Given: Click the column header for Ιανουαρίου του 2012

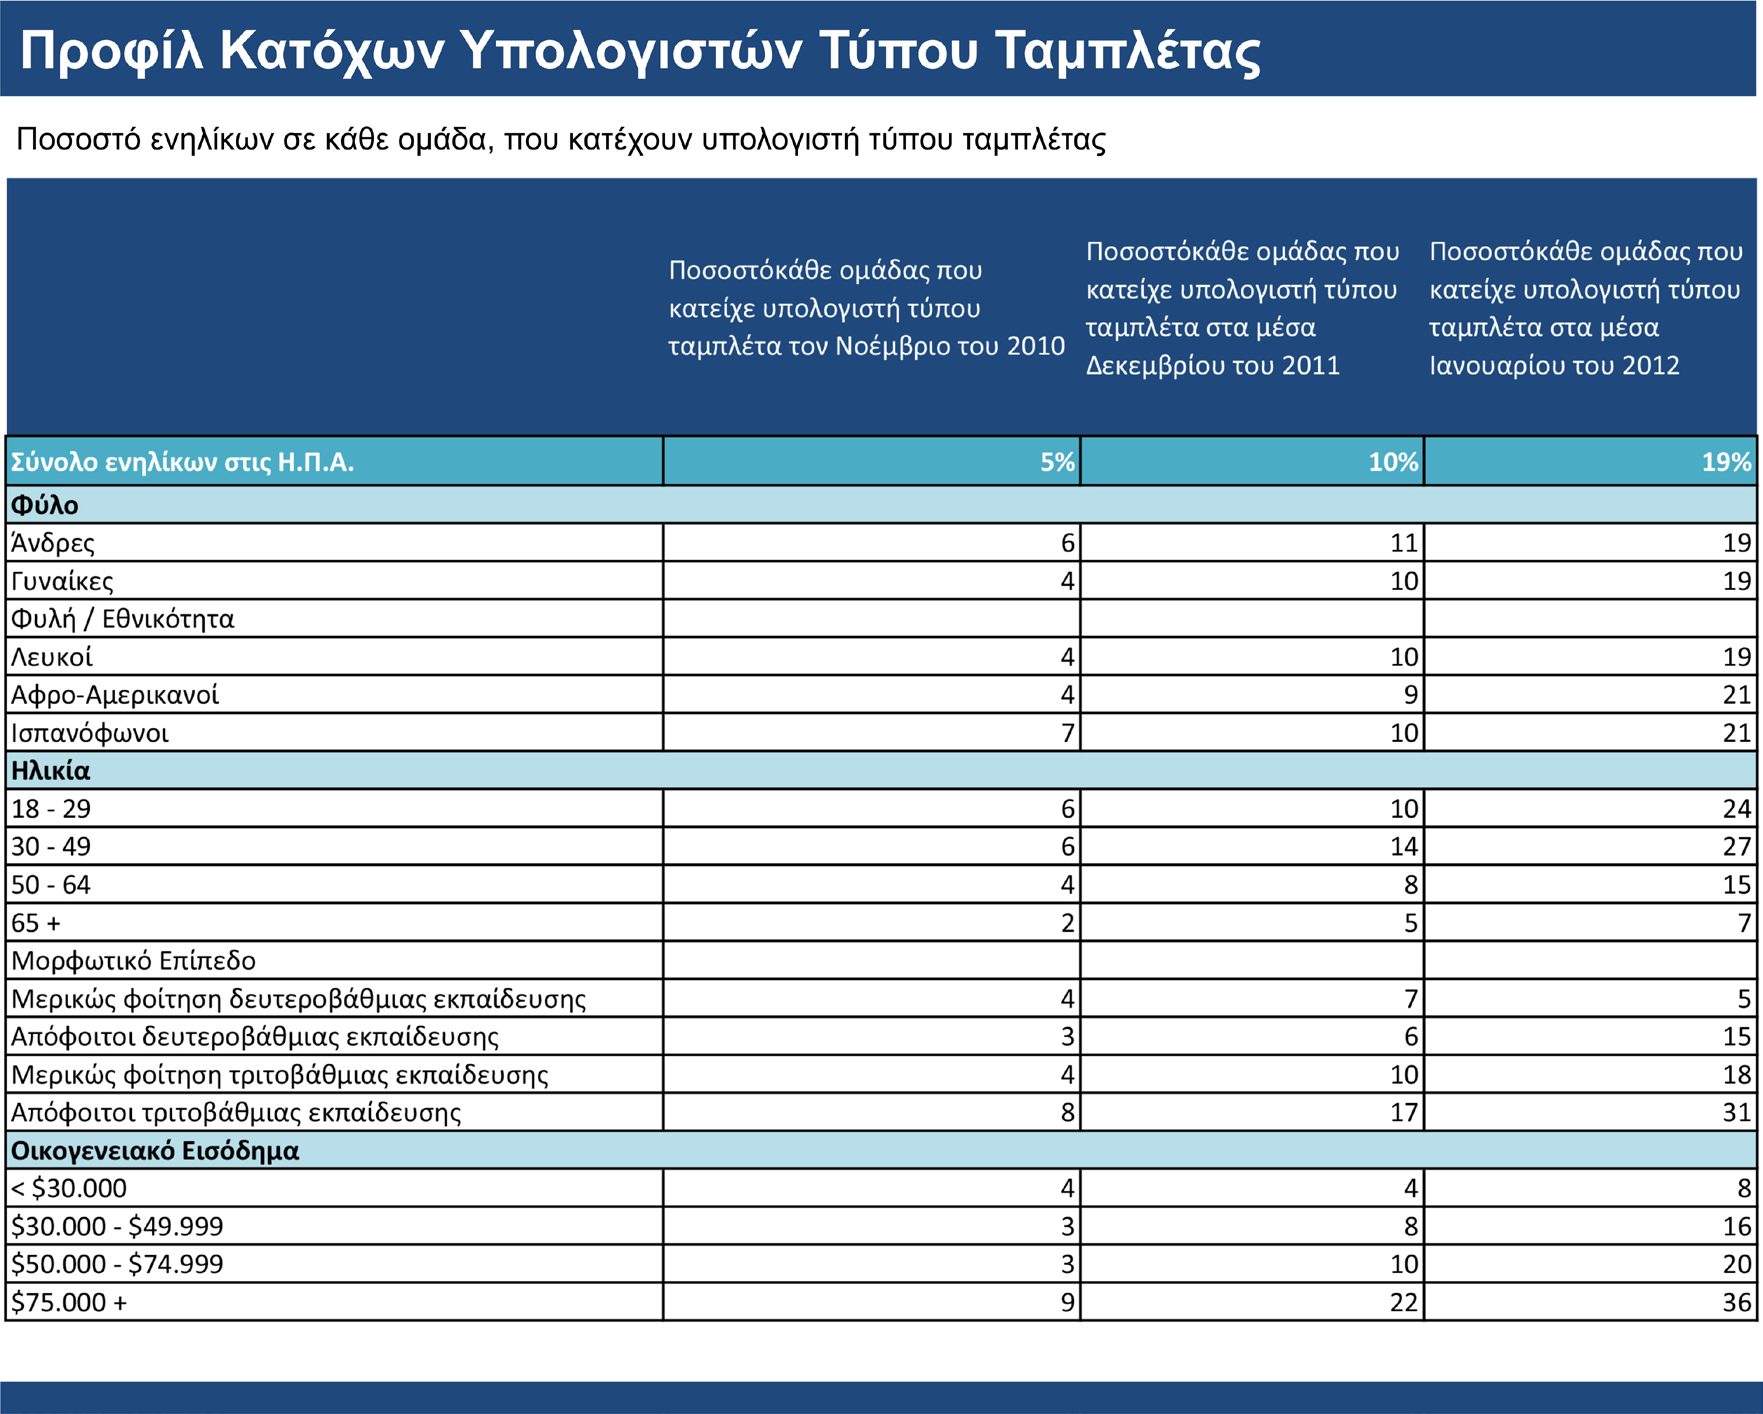Looking at the screenshot, I should 1586,308.
